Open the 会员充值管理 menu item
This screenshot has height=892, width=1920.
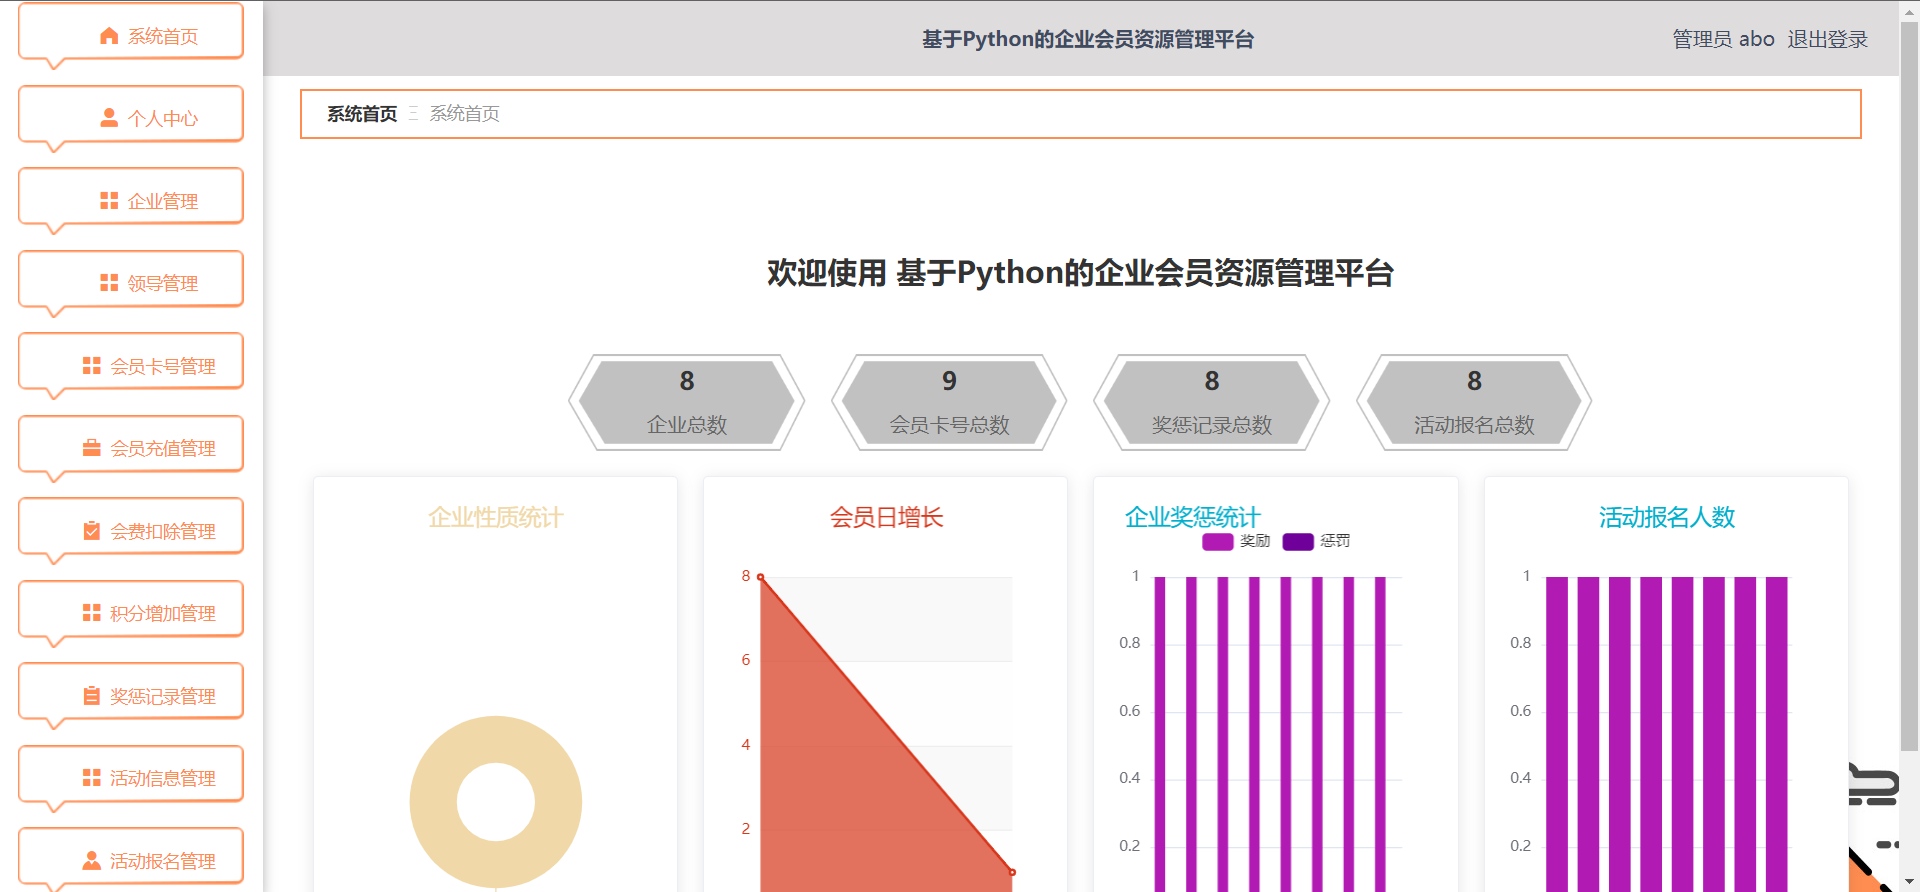131,445
